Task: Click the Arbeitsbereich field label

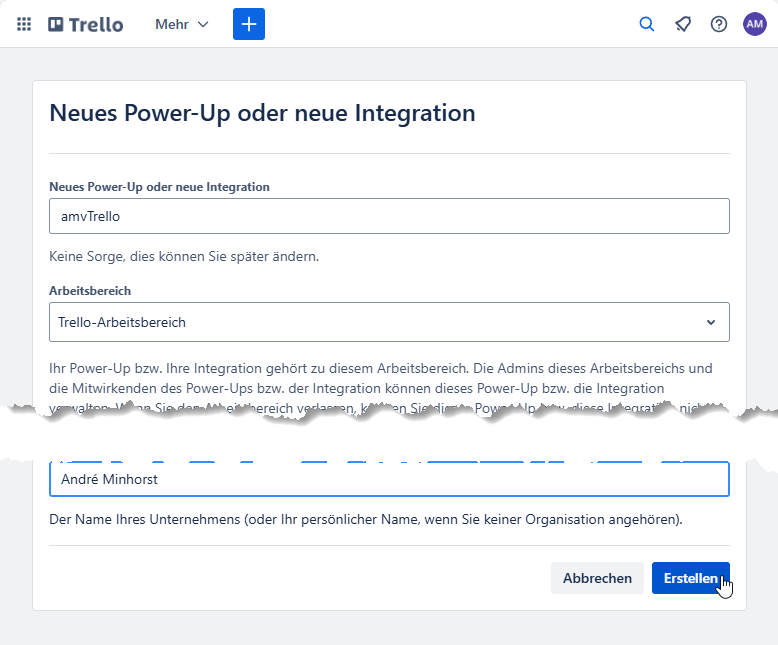Action: point(90,291)
